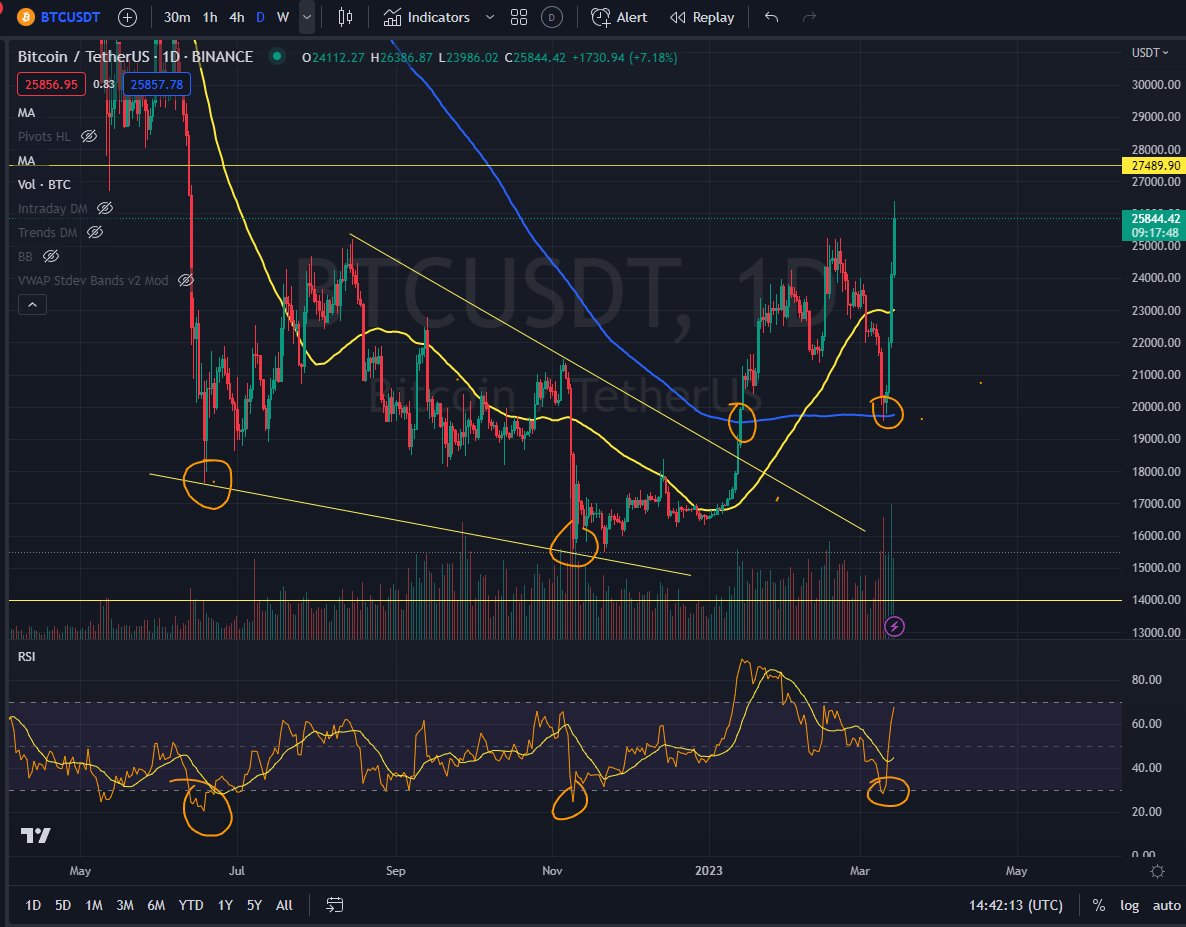Click the red sell price 25856.95
Viewport: 1186px width, 927px height.
point(51,84)
